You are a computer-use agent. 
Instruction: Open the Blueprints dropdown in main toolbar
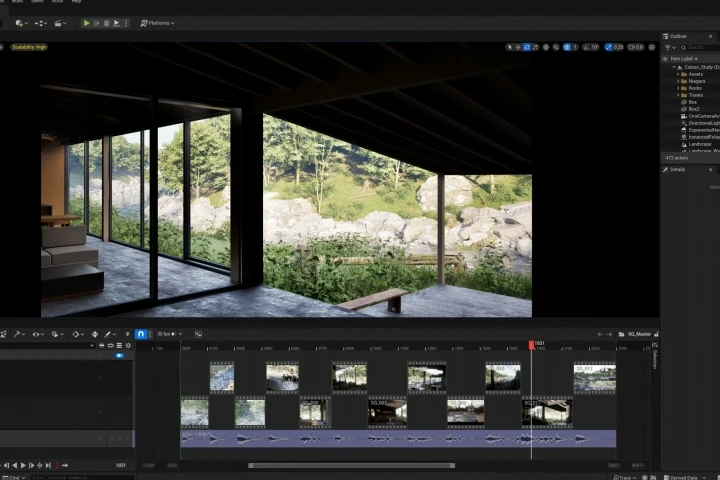click(41, 23)
